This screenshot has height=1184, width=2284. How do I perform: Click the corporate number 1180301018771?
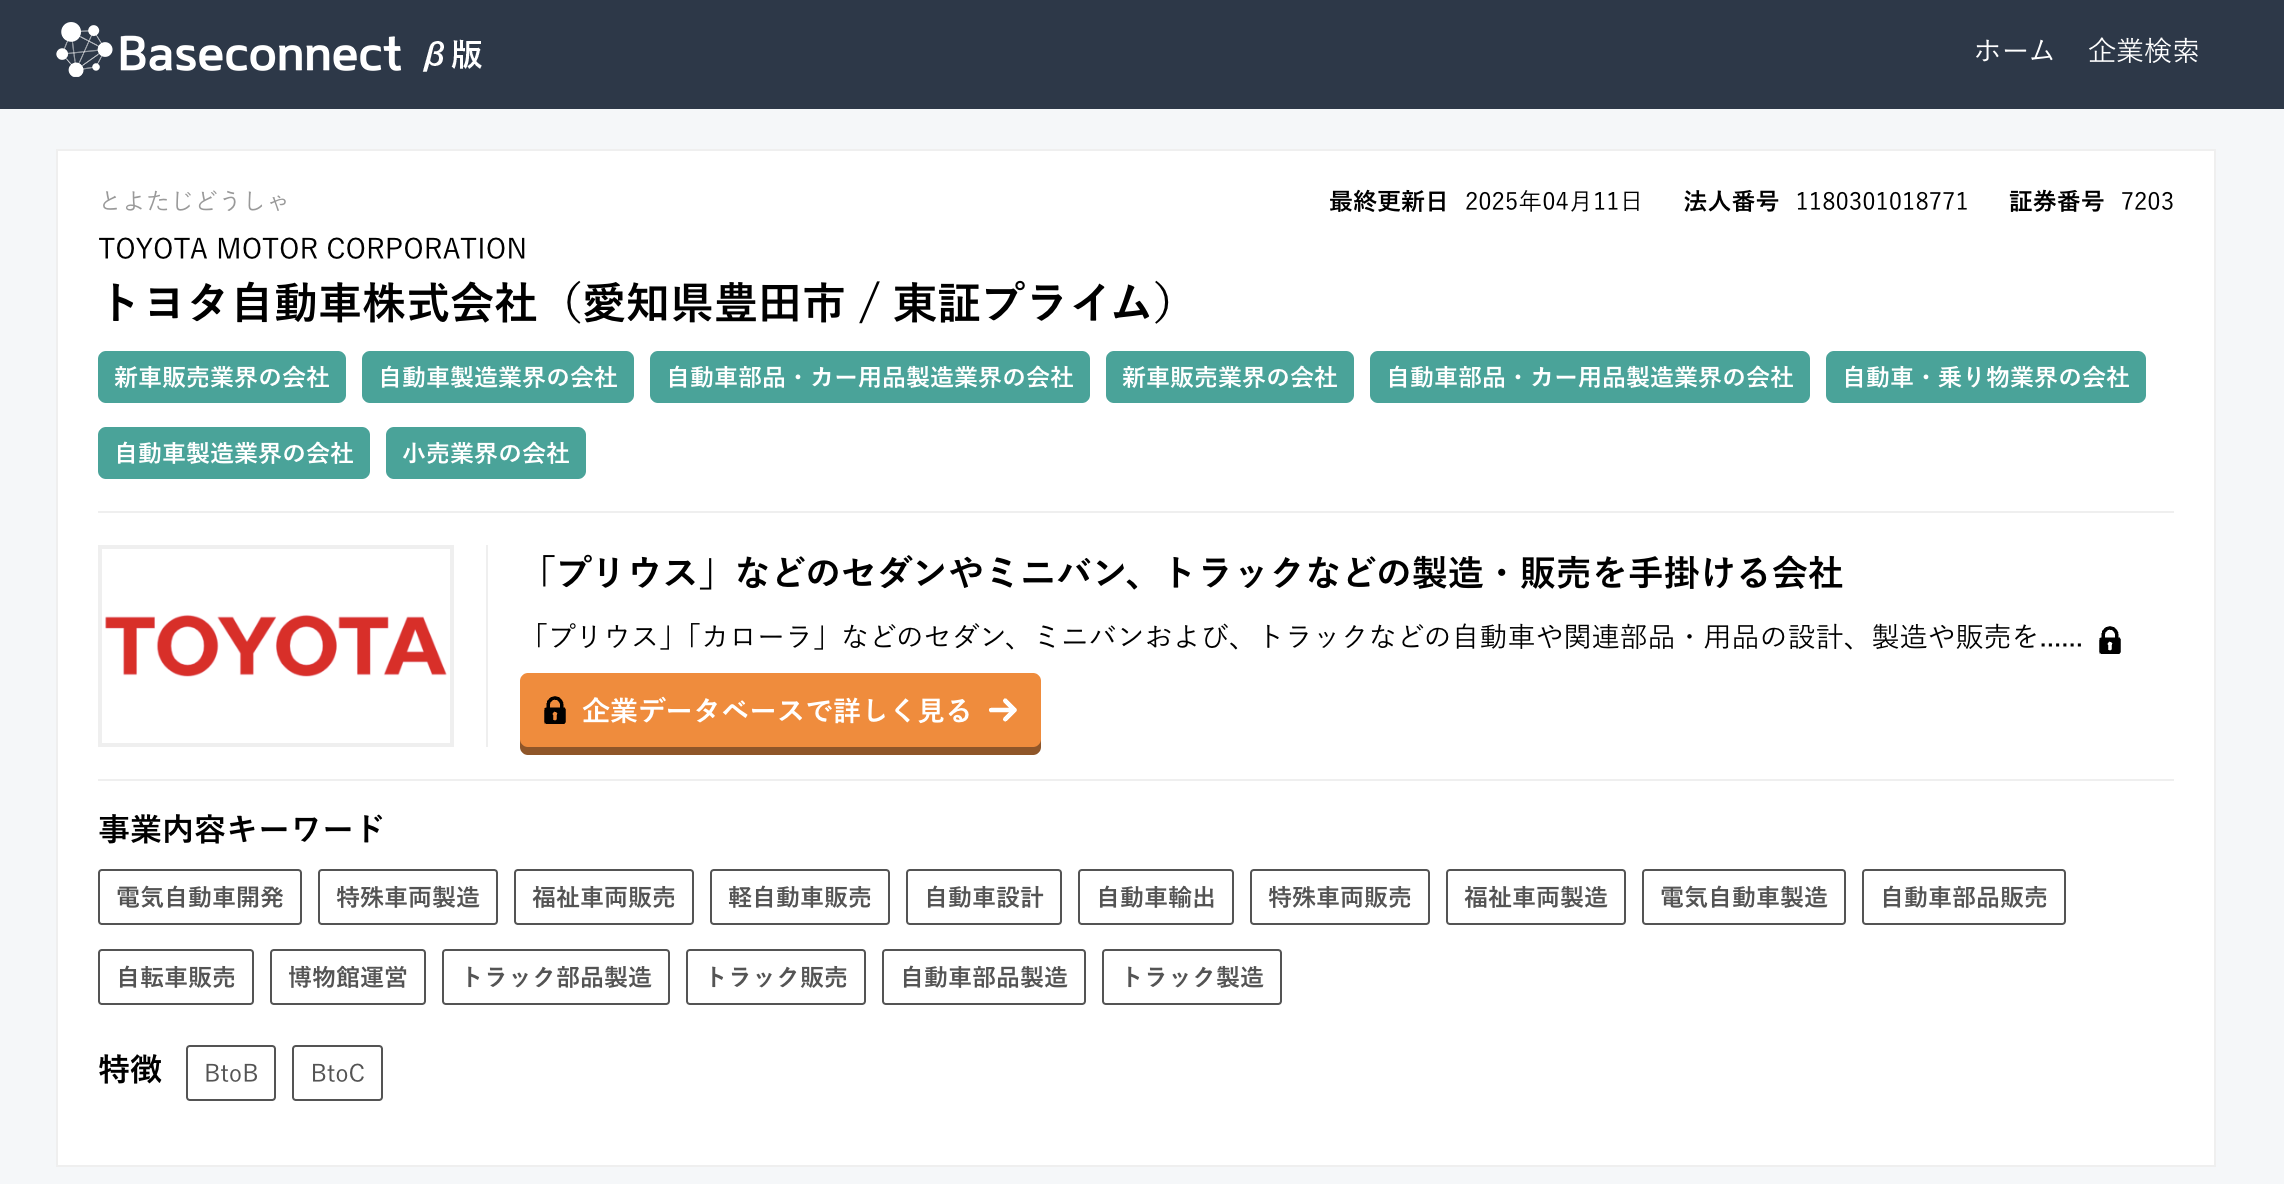(x=1881, y=202)
